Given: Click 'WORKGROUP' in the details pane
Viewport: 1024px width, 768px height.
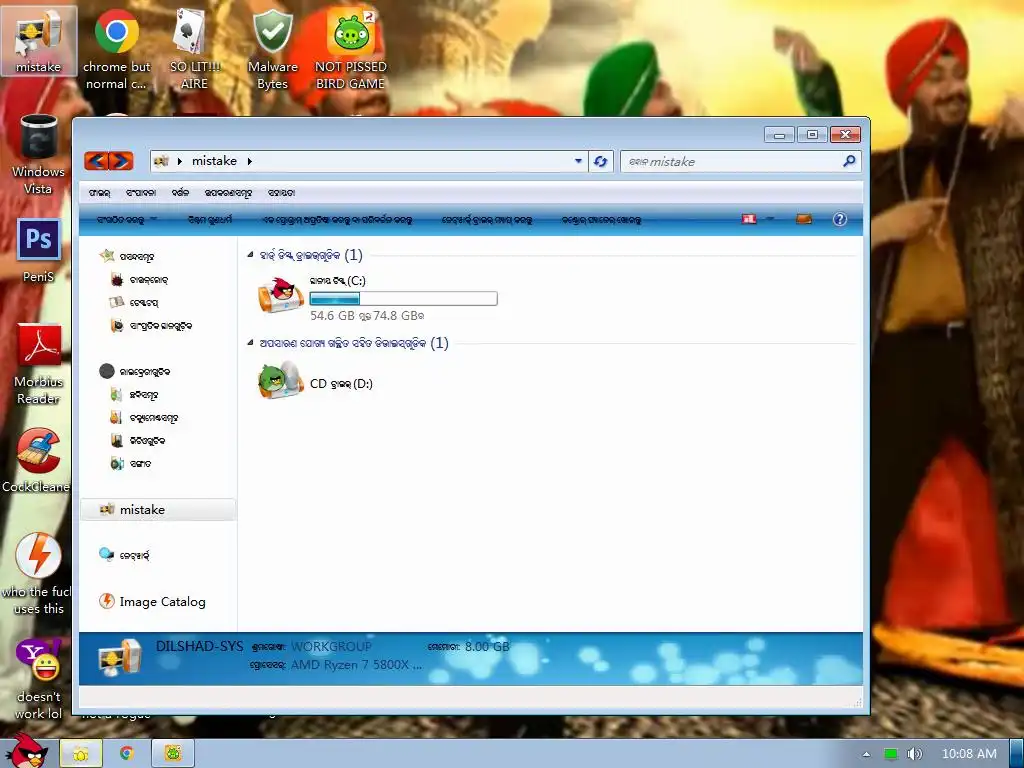Looking at the screenshot, I should pos(331,647).
